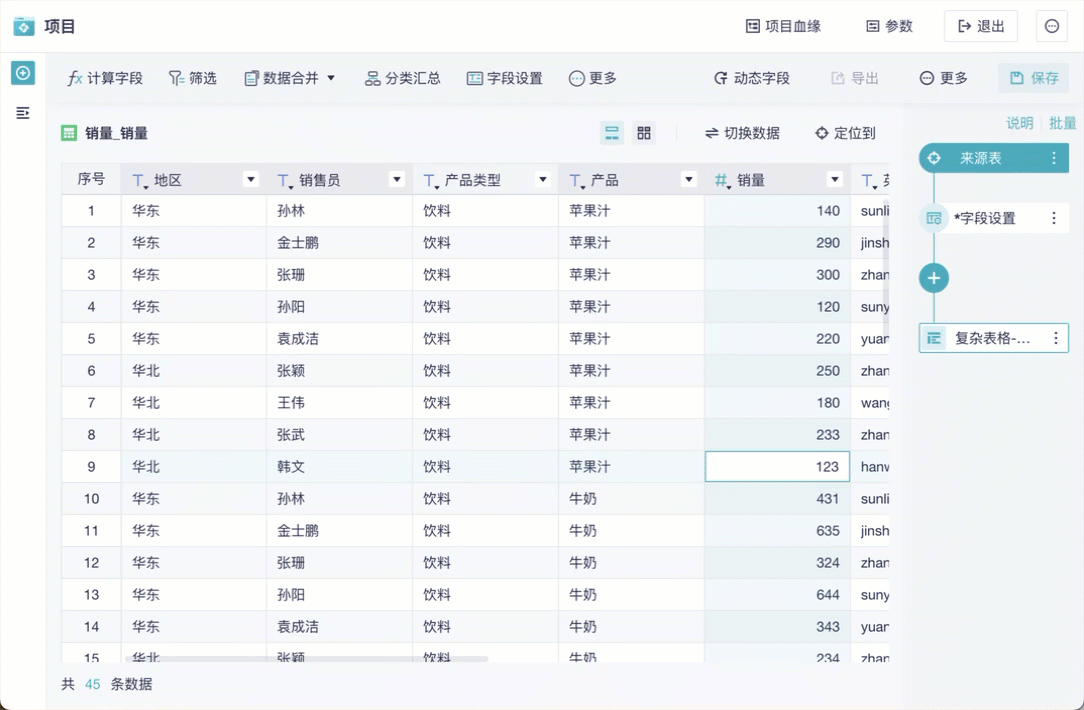The image size is (1084, 710).
Task: Switch to list row view mode
Action: (612, 133)
